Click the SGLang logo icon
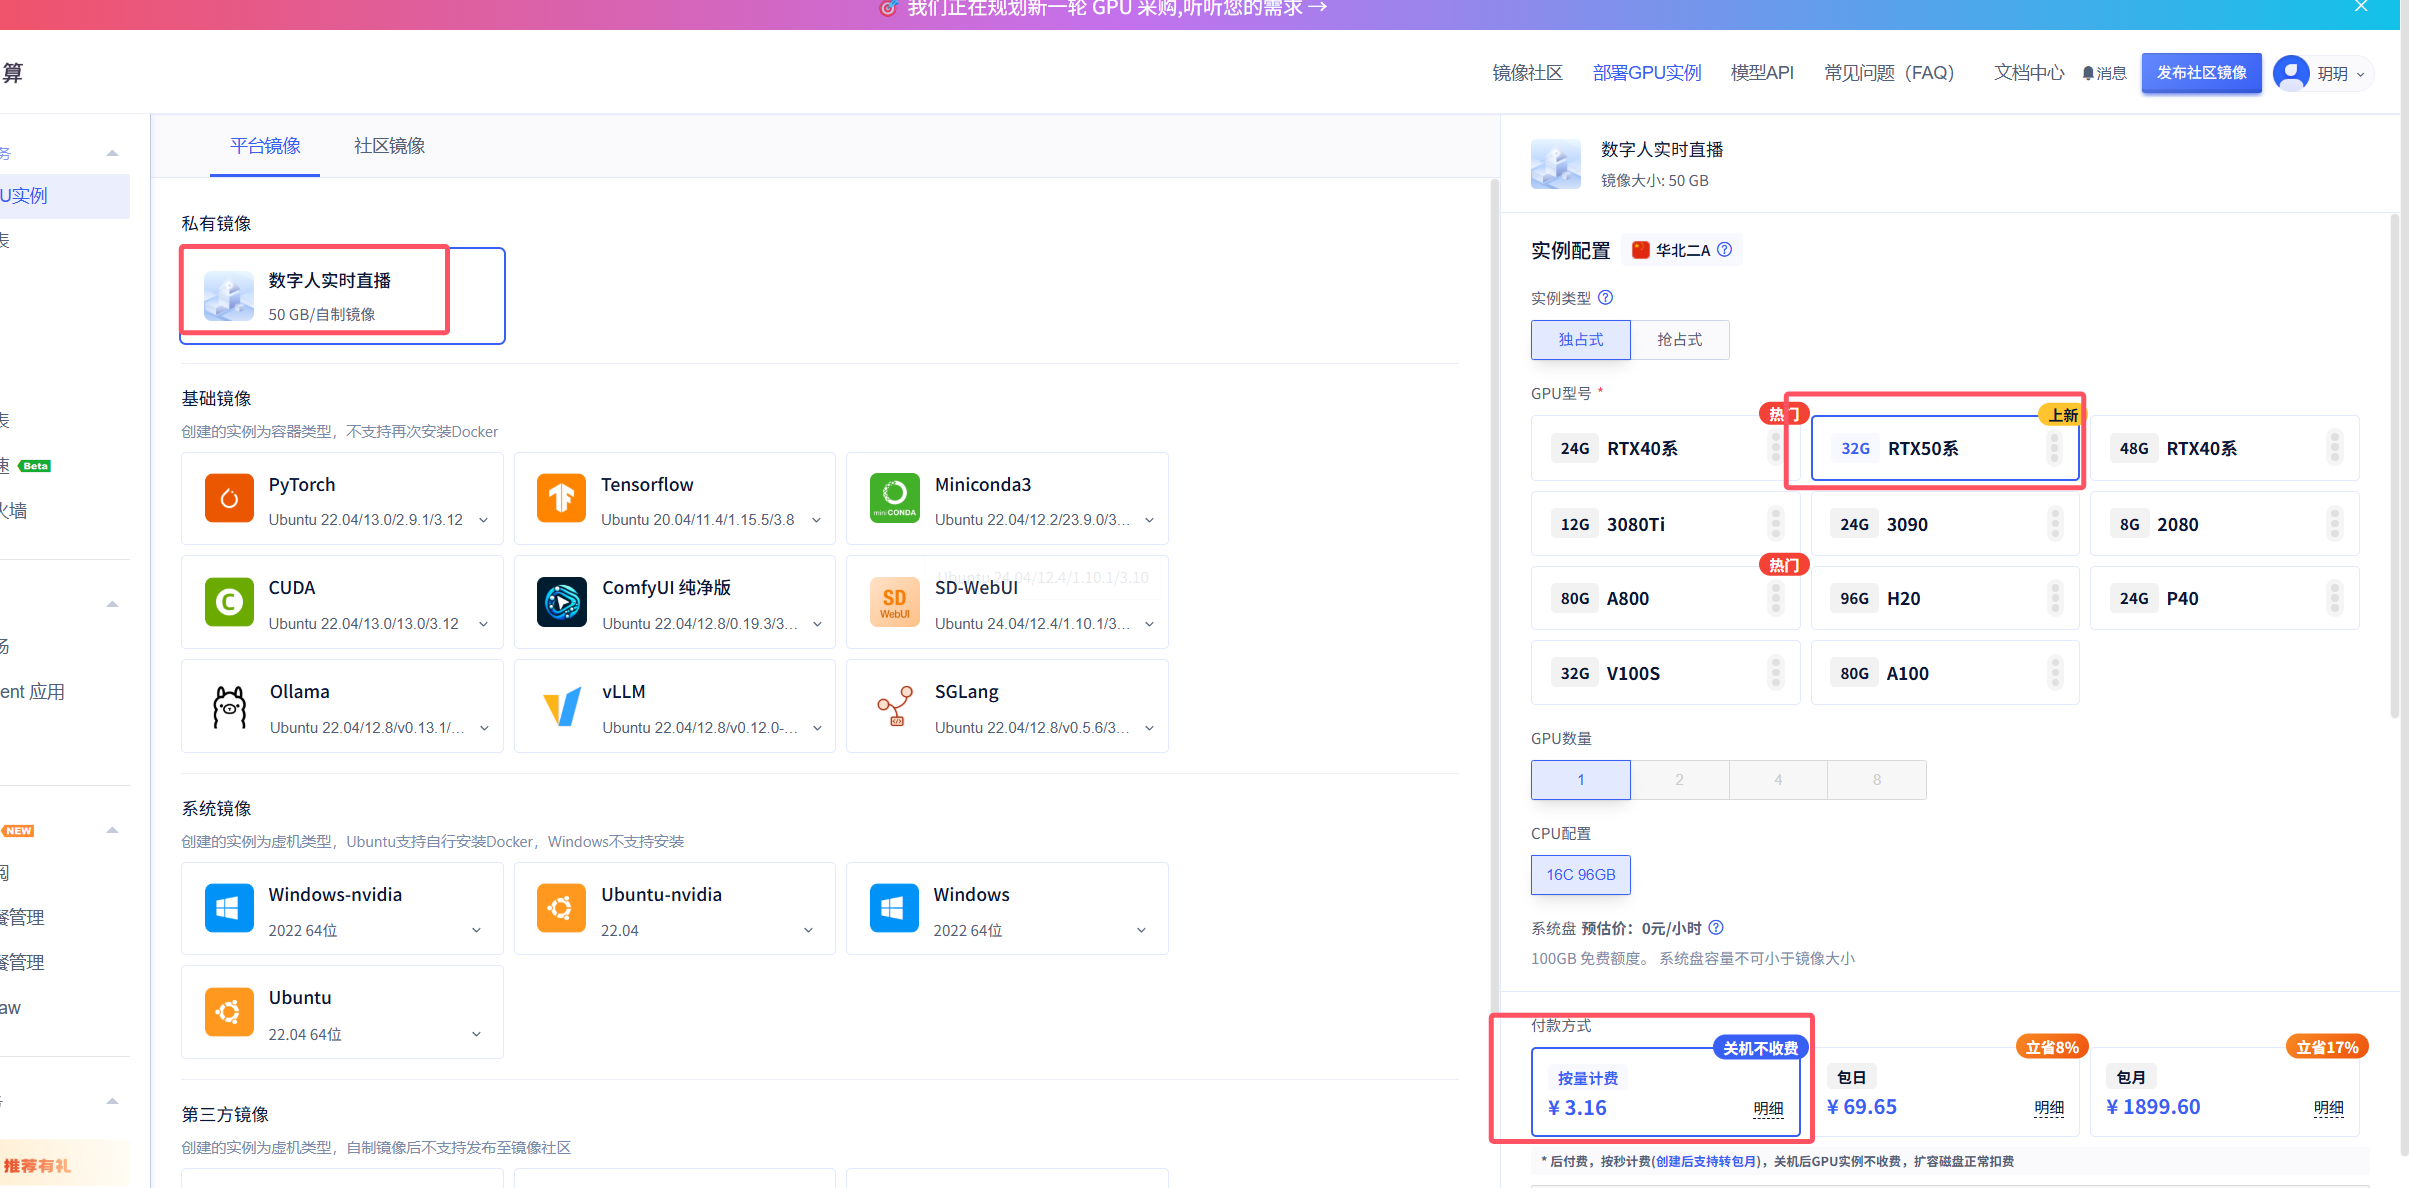Viewport: 2409px width, 1188px height. (x=895, y=706)
